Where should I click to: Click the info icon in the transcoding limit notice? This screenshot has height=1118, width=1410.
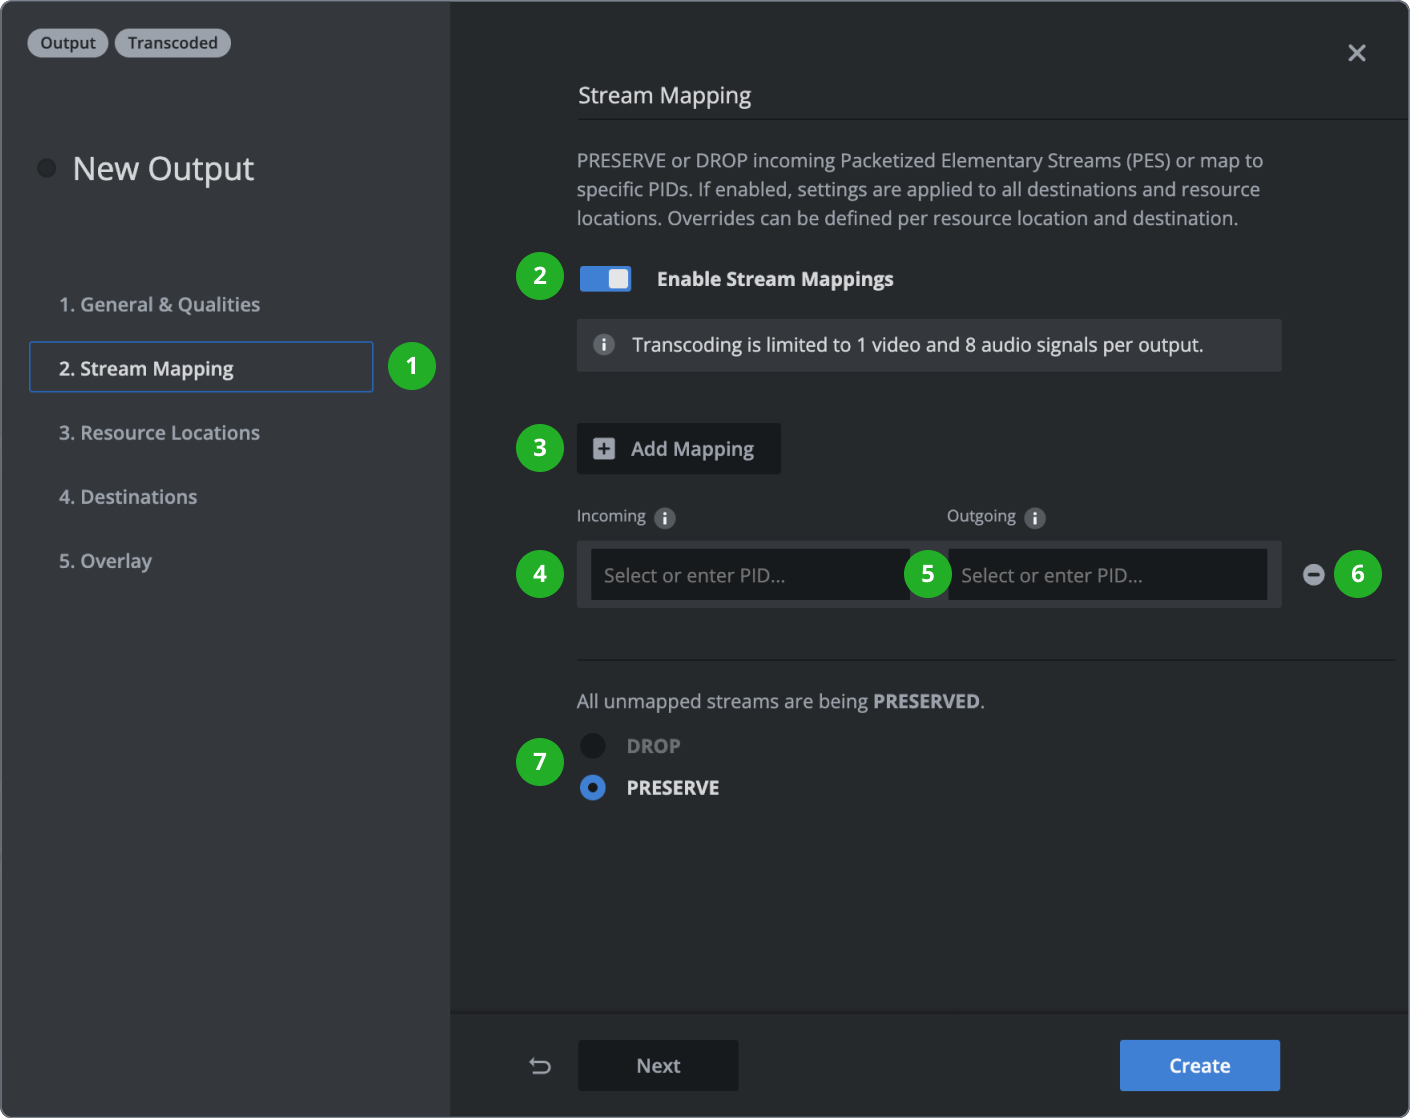[604, 344]
